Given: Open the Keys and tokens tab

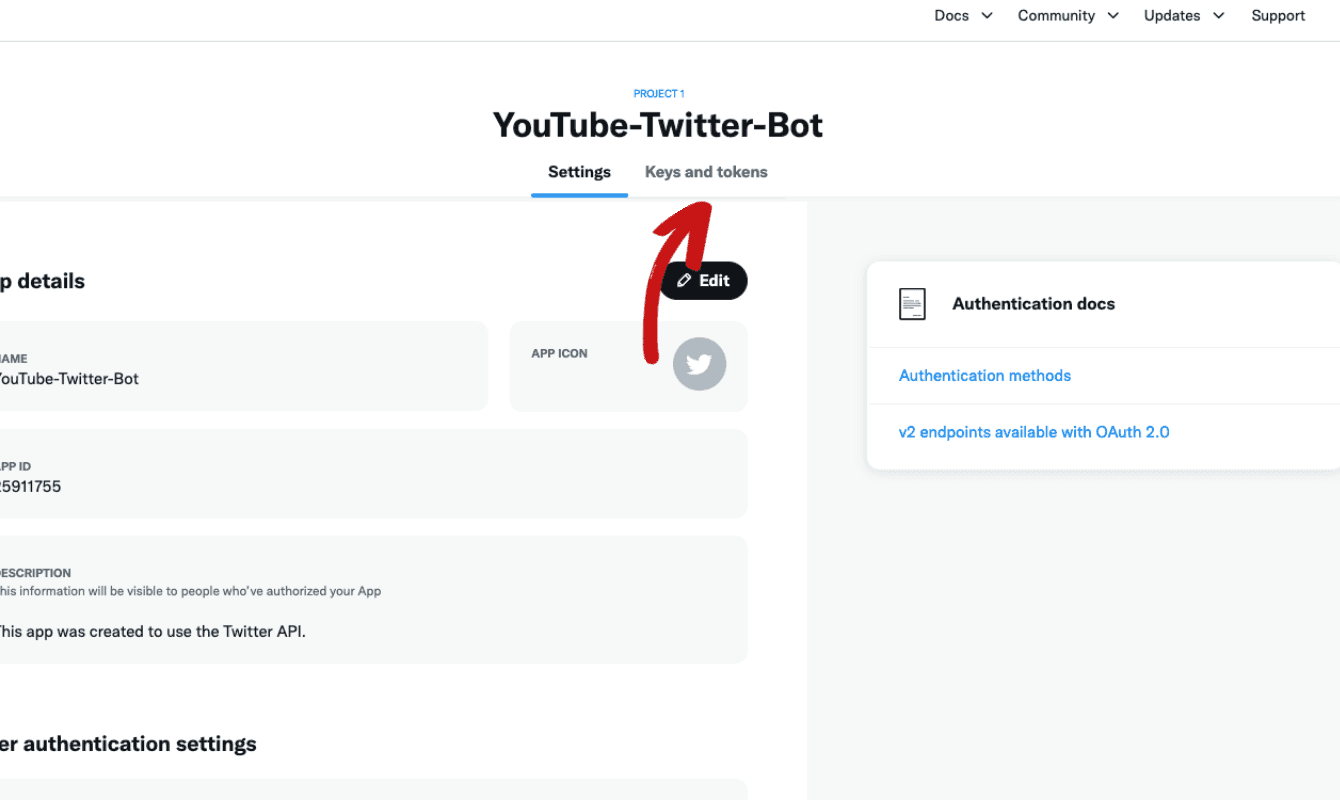Looking at the screenshot, I should 706,172.
